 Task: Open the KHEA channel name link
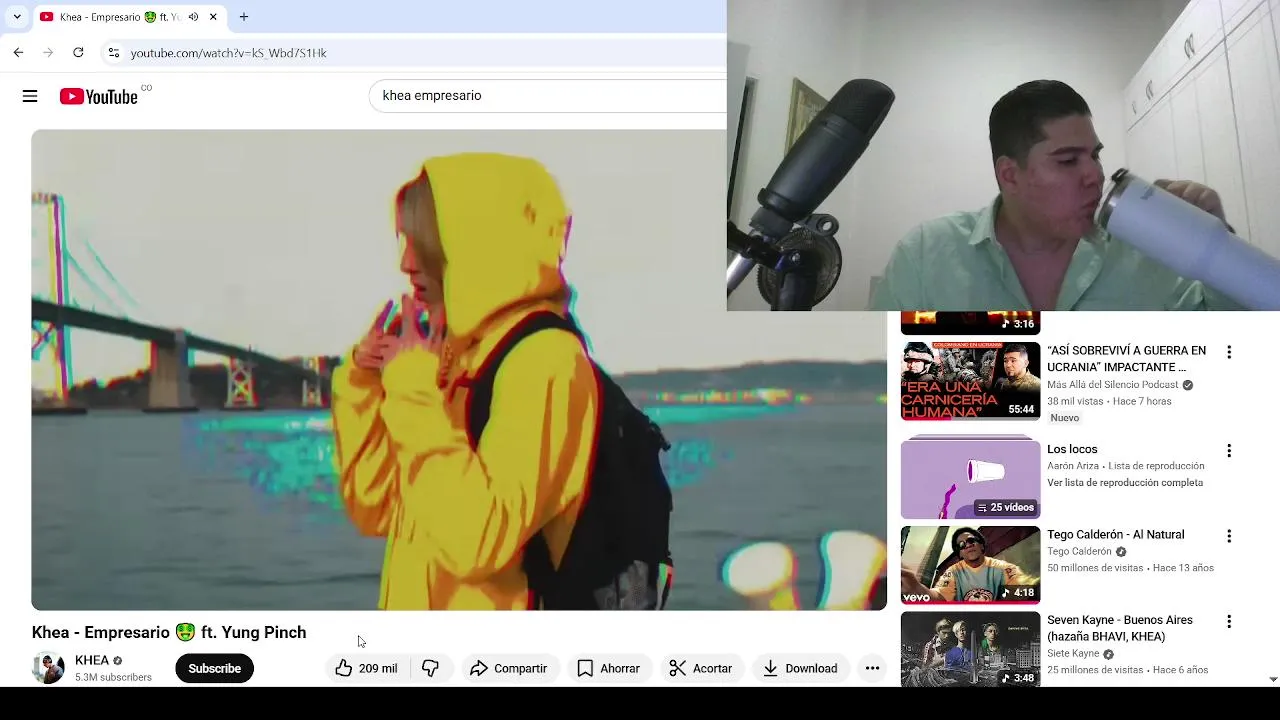(x=92, y=661)
